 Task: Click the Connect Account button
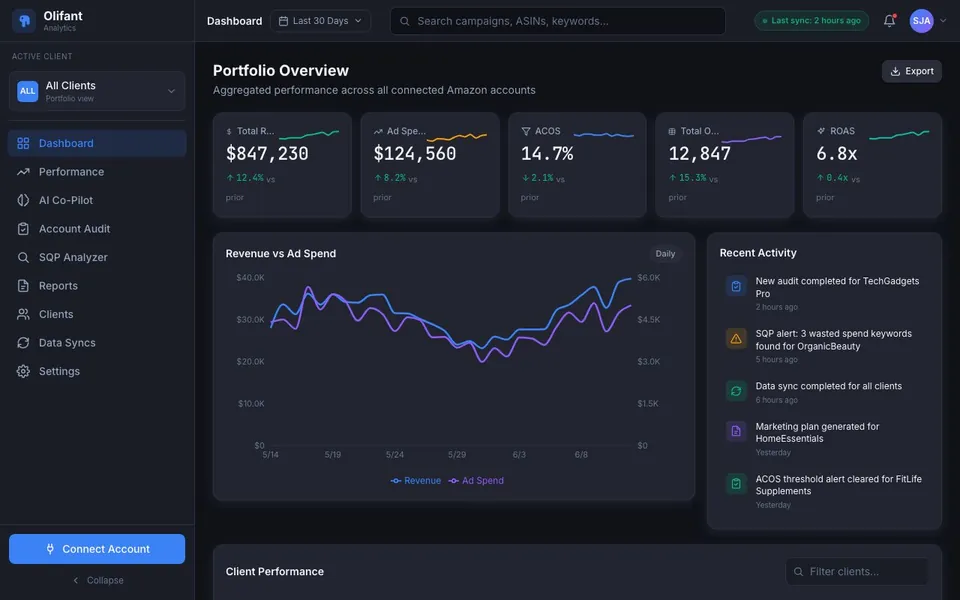tap(97, 549)
